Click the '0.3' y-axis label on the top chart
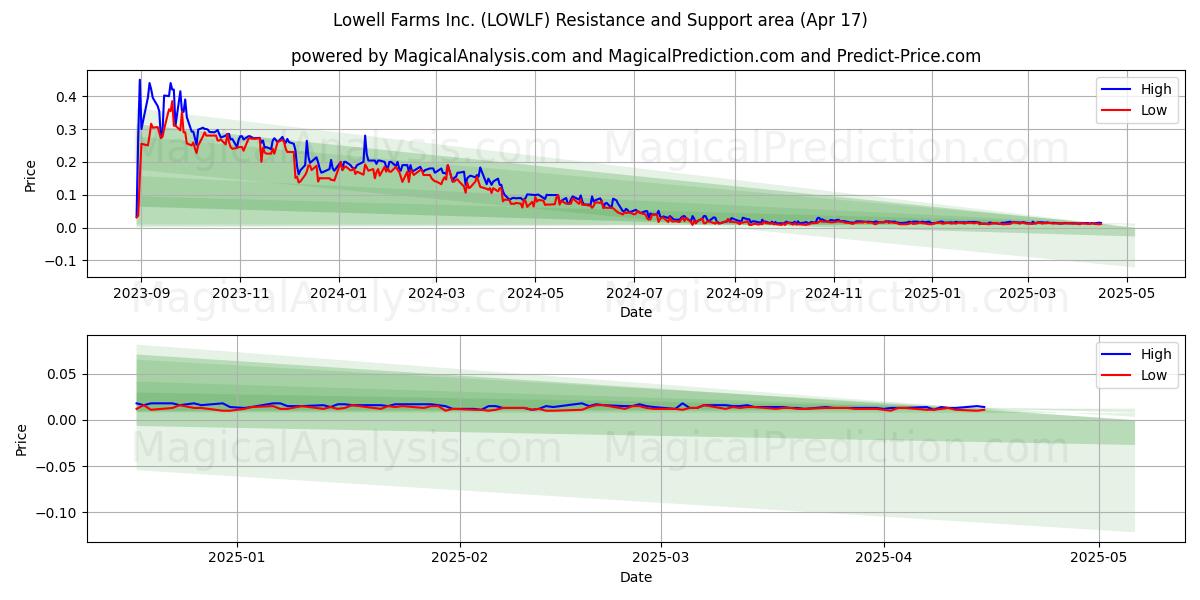This screenshot has width=1200, height=600. [x=67, y=130]
